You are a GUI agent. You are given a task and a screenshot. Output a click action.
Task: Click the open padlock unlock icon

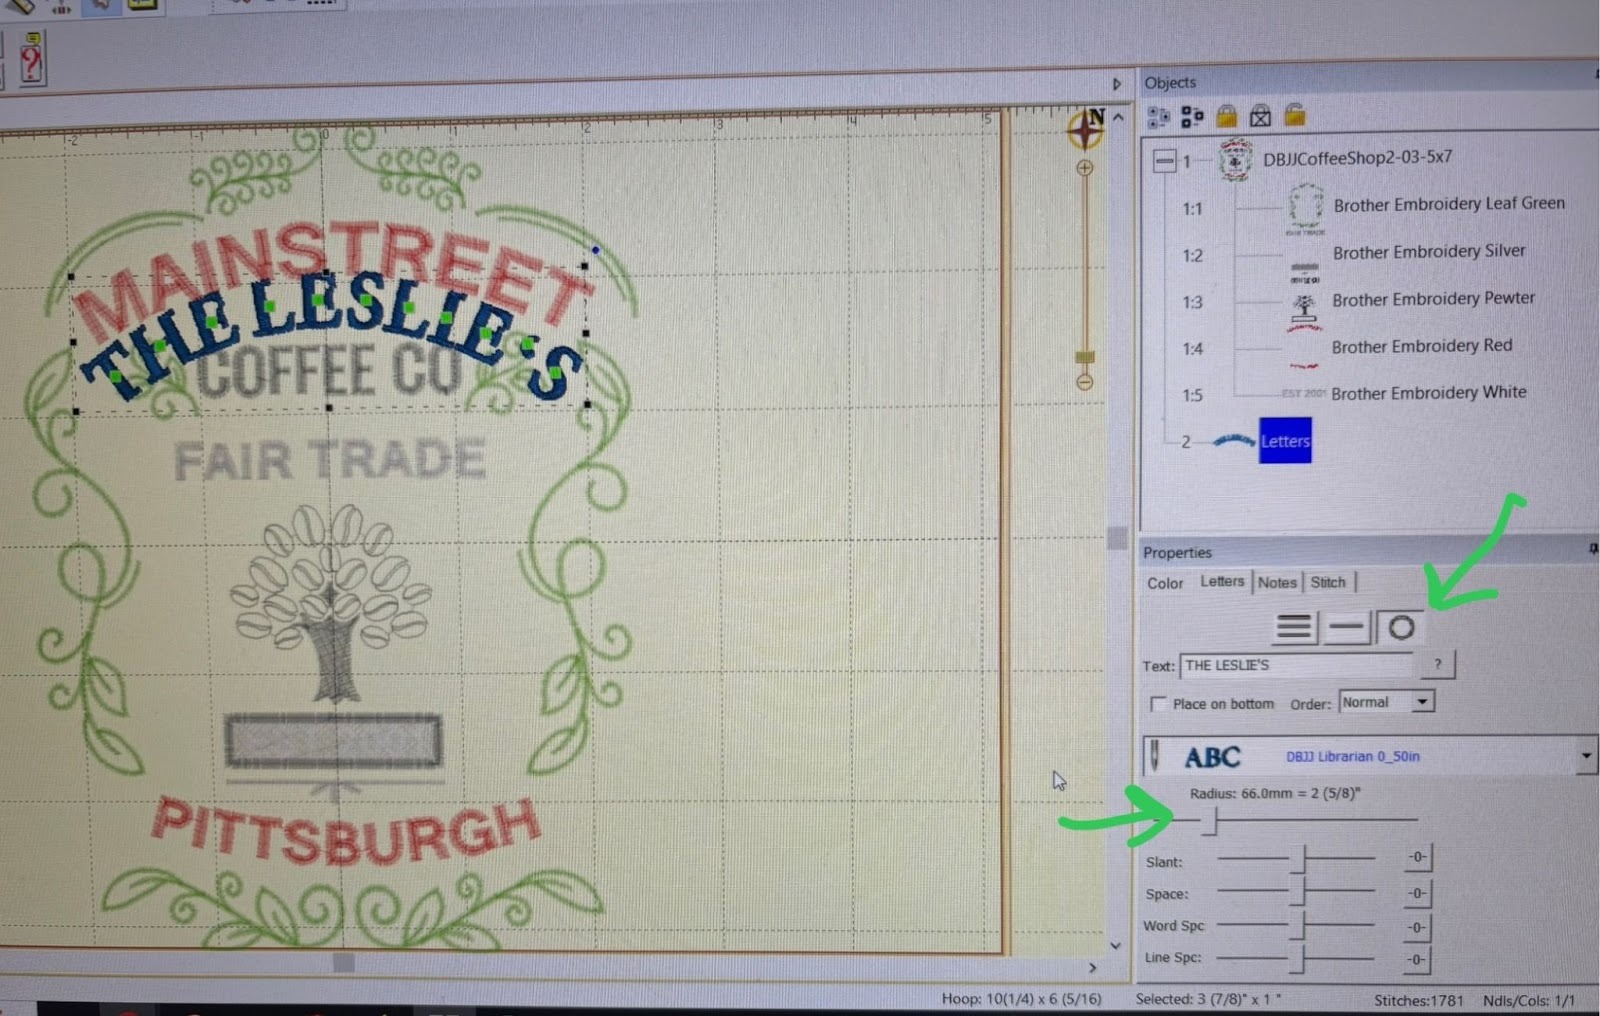pos(1295,115)
